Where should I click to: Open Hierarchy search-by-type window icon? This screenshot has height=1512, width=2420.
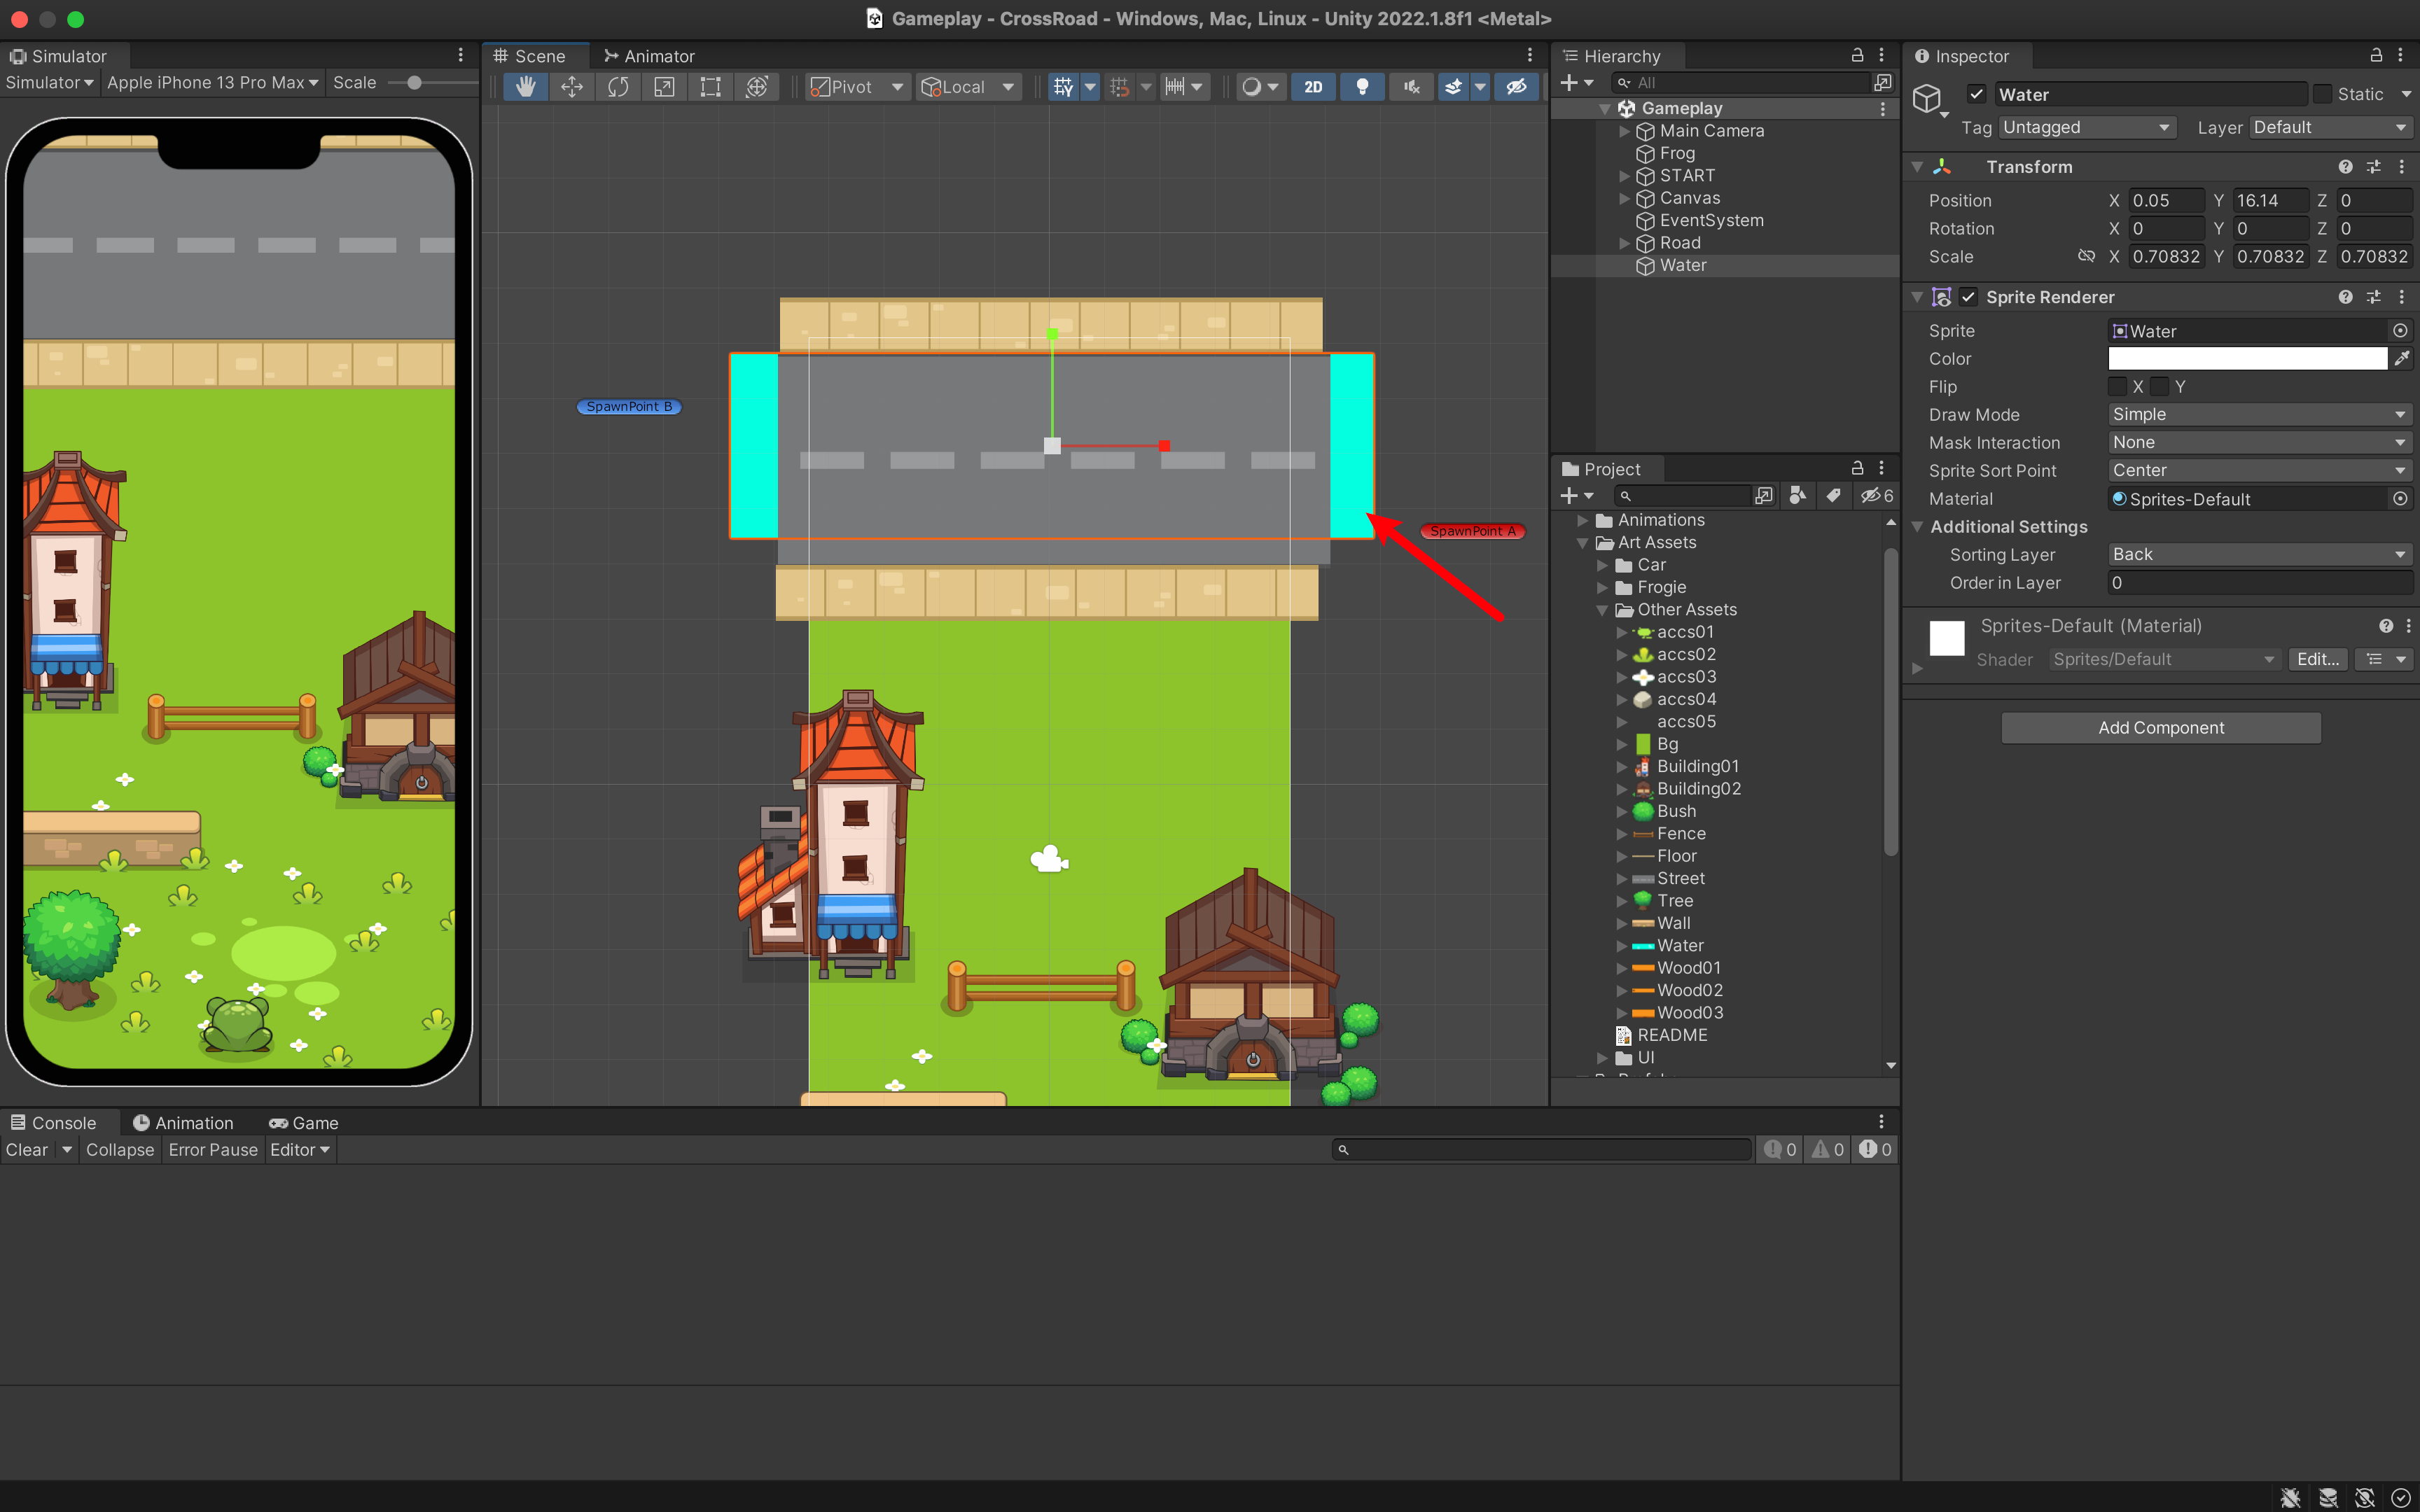(1883, 82)
